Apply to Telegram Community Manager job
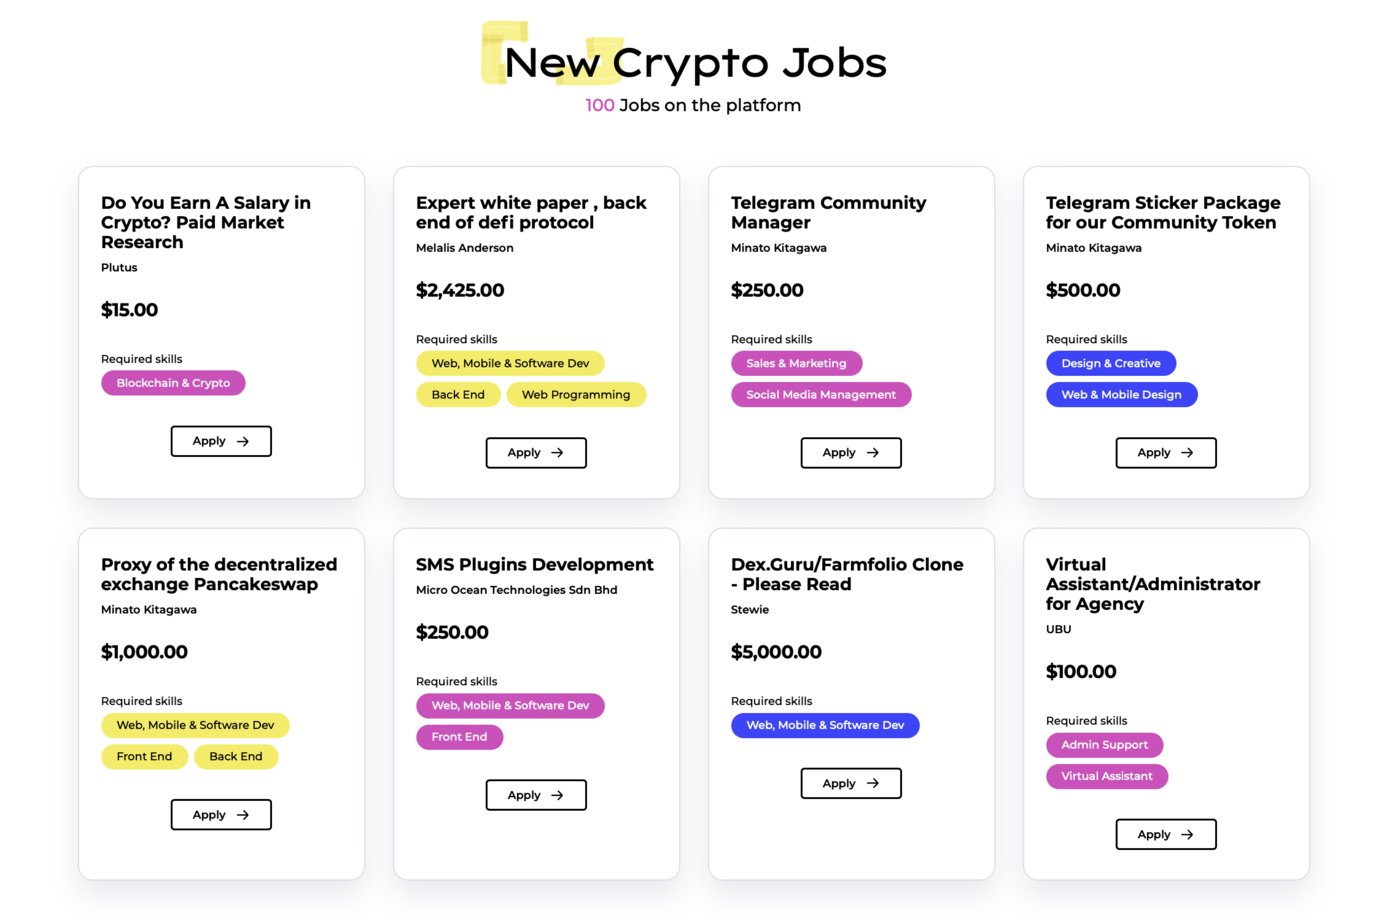1400x920 pixels. 851,453
